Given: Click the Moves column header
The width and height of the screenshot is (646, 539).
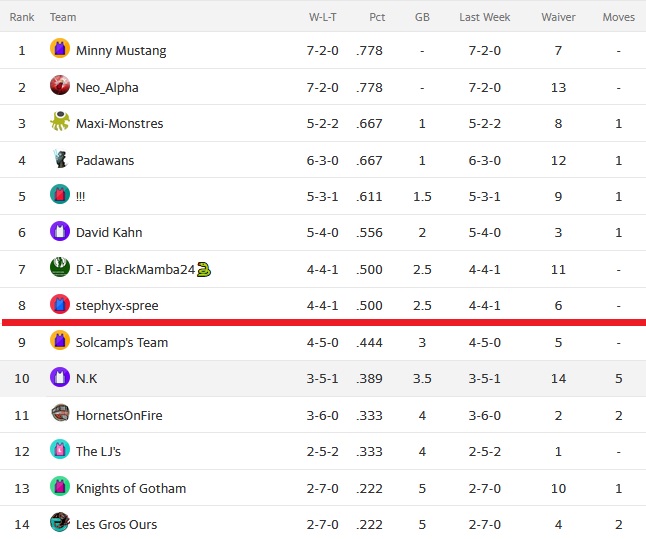Looking at the screenshot, I should point(618,17).
